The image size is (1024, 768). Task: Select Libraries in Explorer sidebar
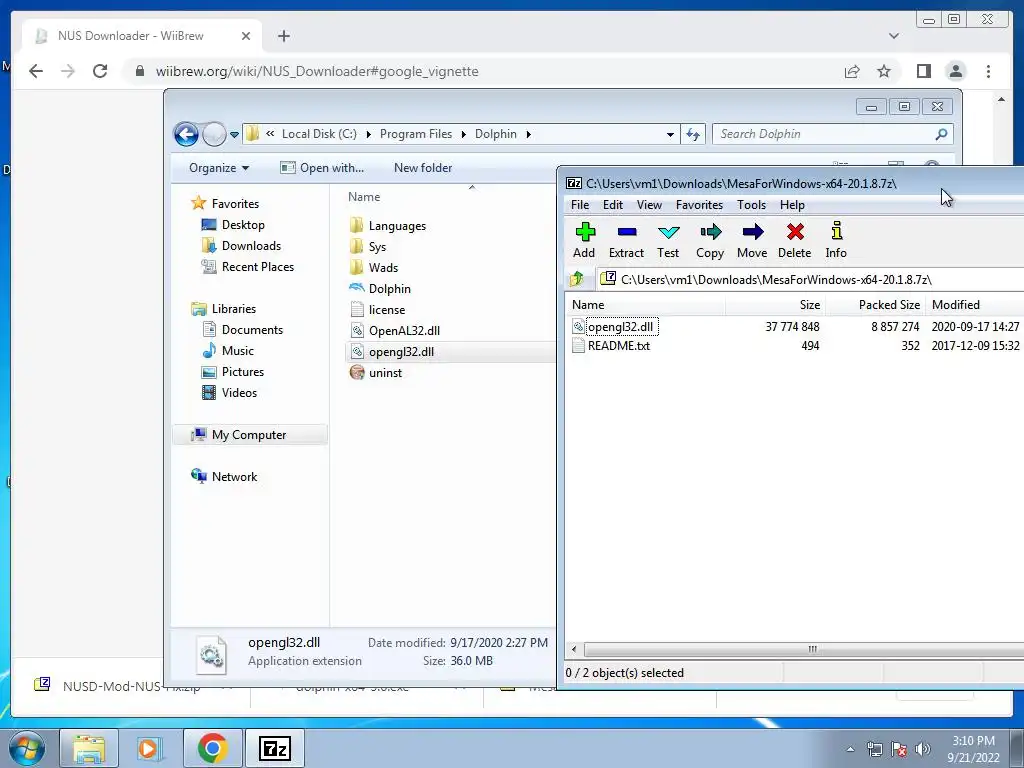click(223, 309)
